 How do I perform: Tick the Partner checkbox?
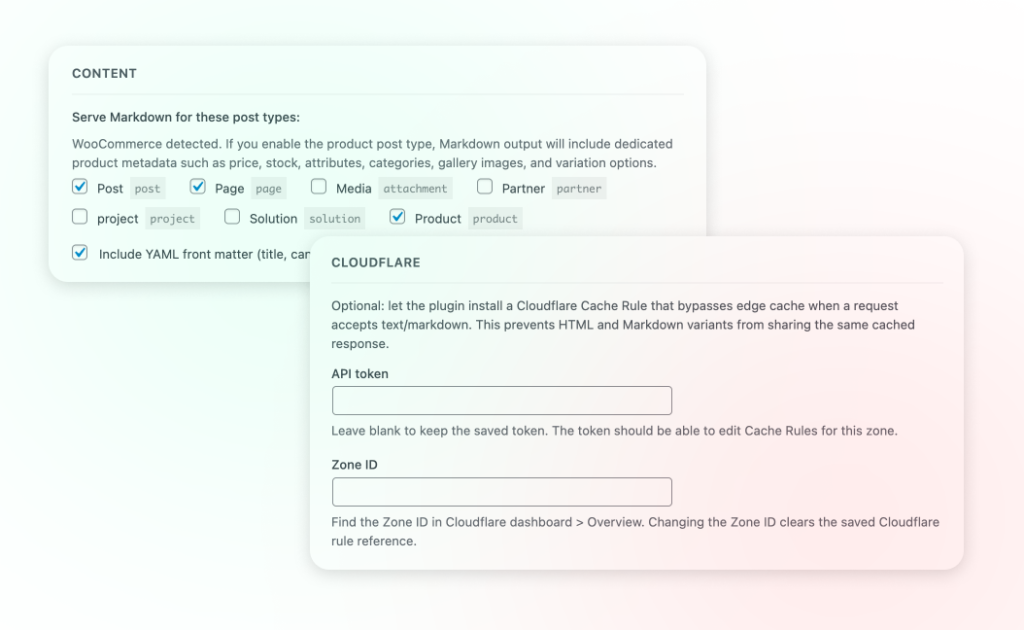[484, 187]
